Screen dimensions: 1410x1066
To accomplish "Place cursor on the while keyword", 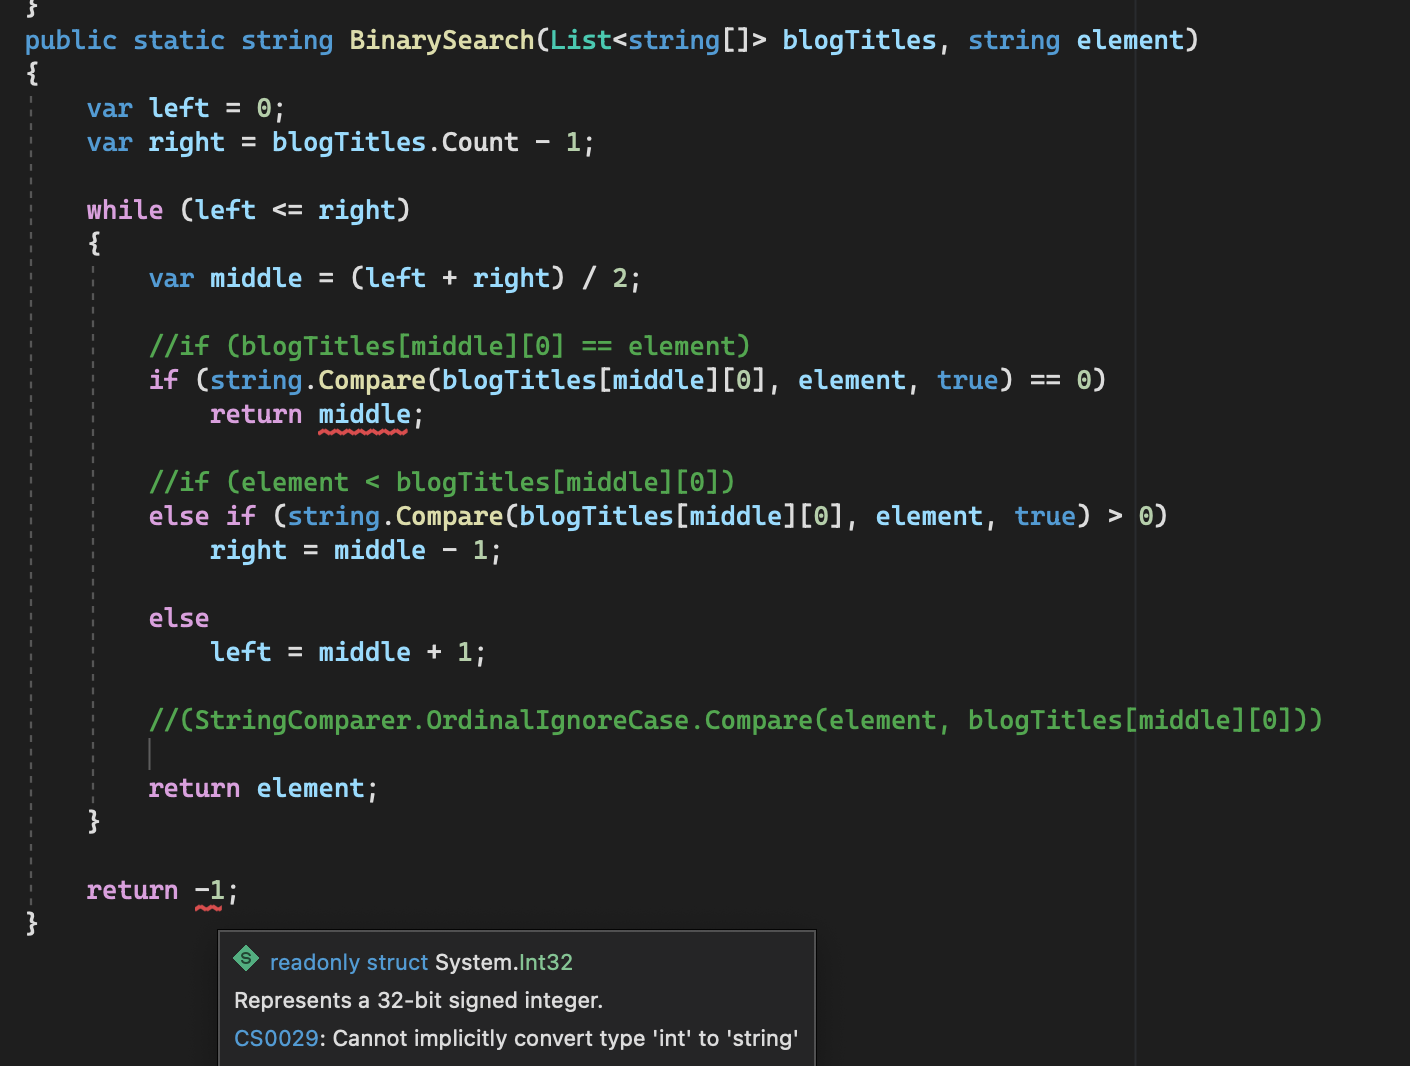I will (x=123, y=209).
